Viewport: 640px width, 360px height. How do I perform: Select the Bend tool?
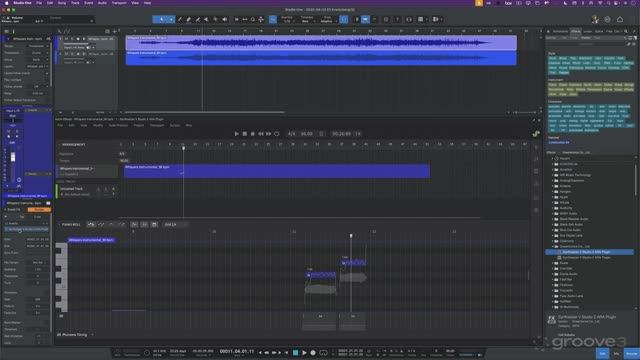216,19
